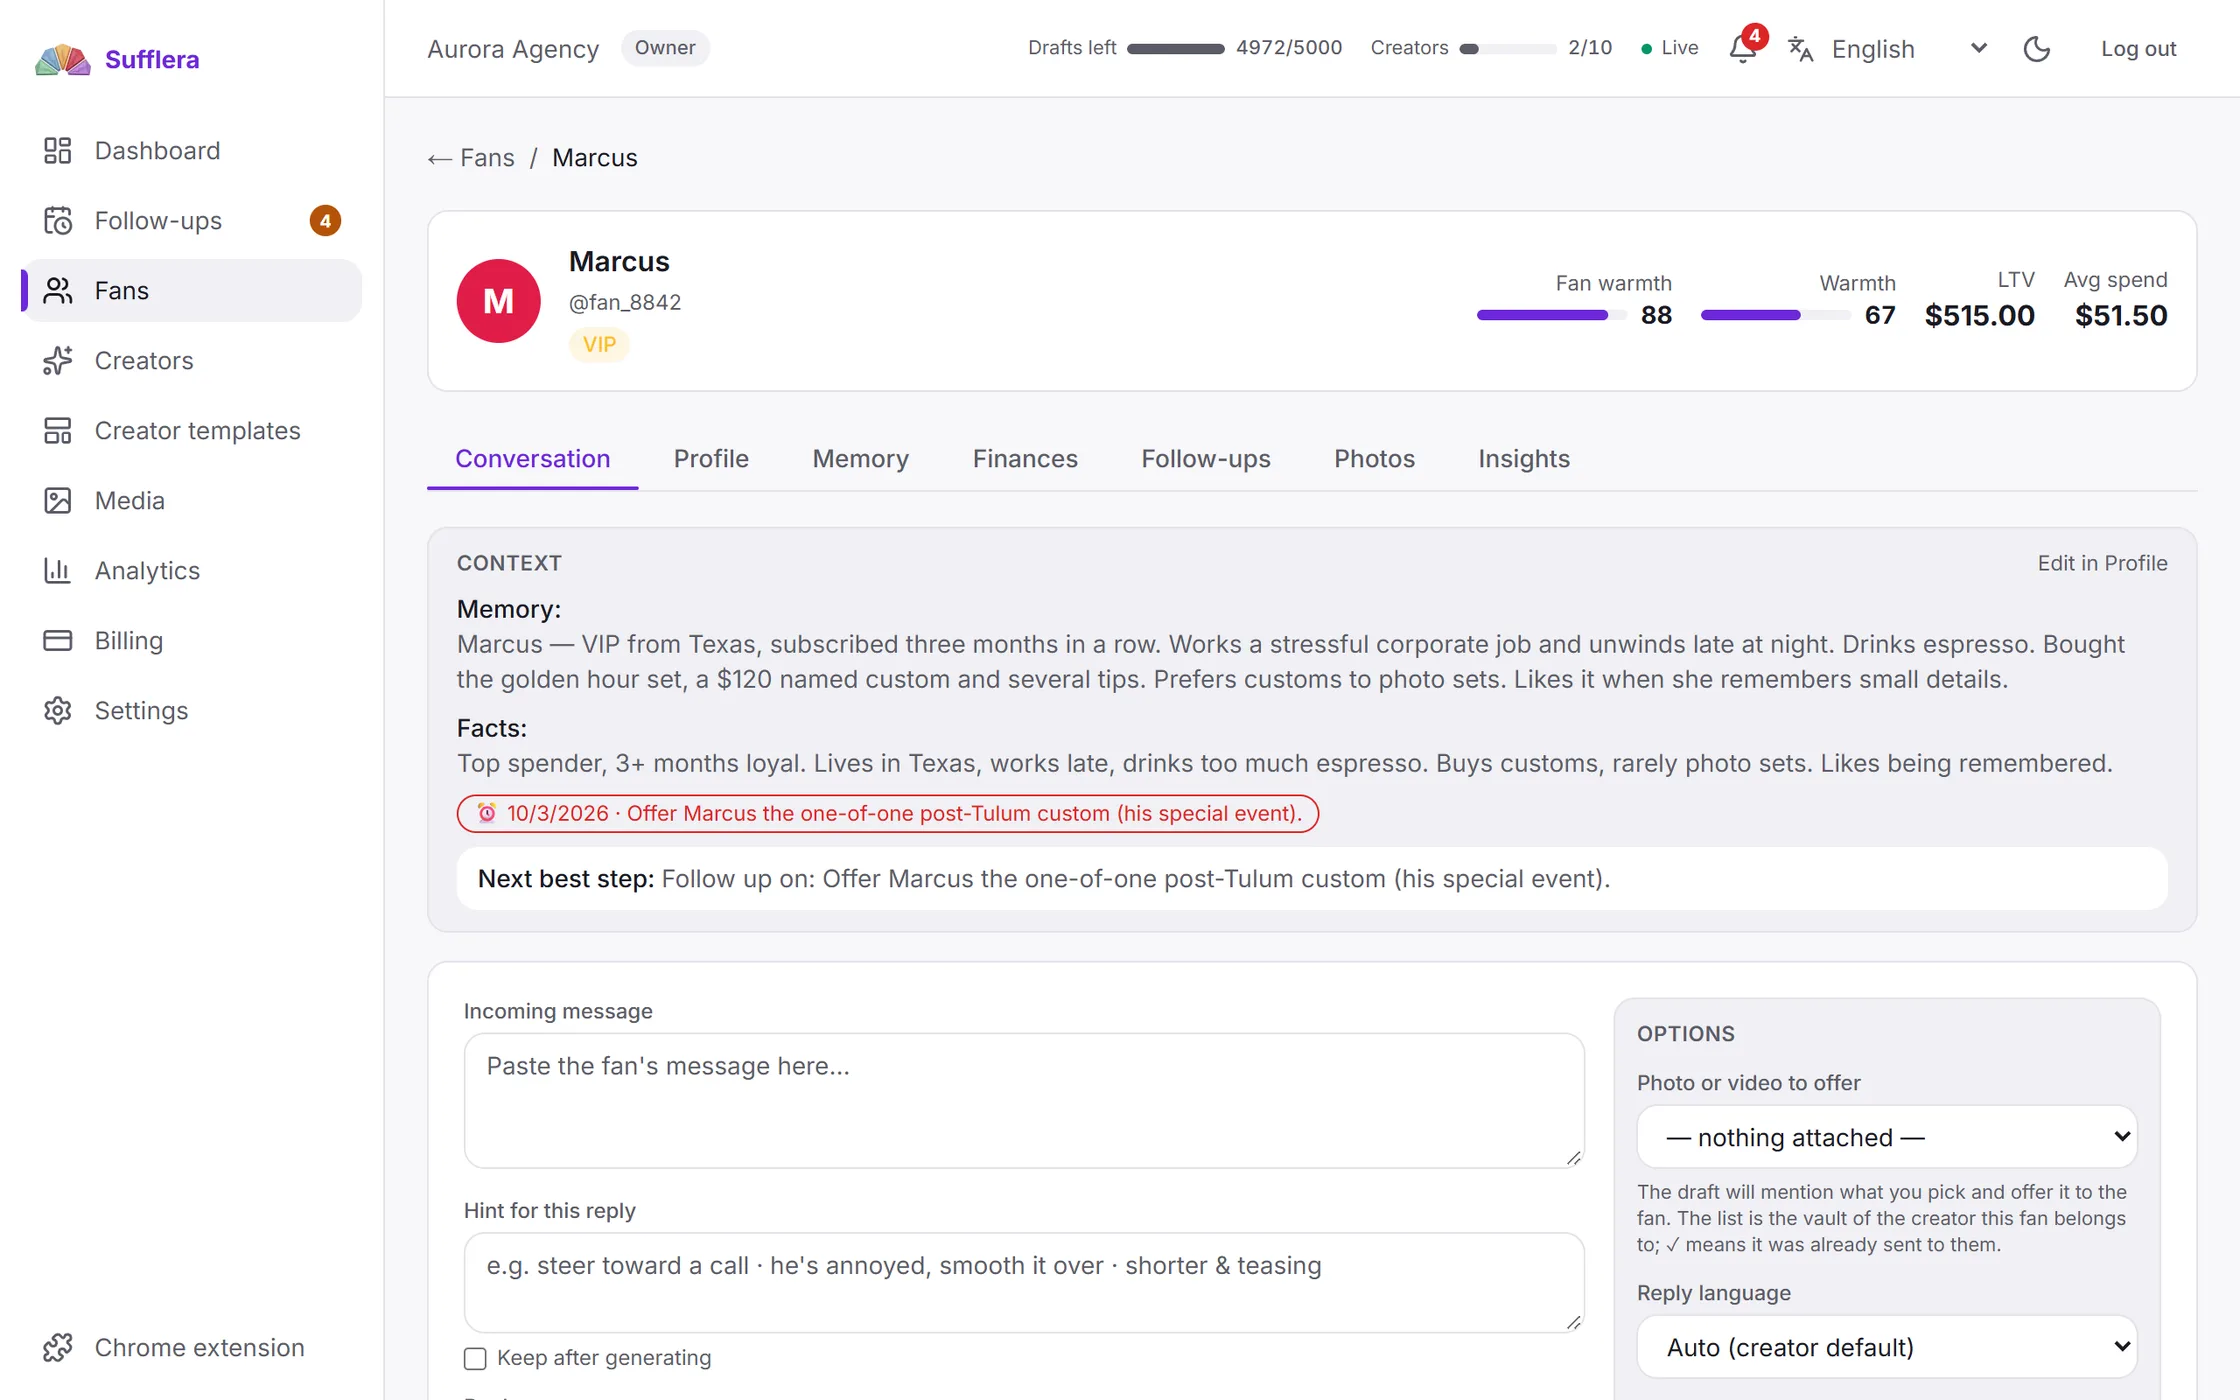2240x1400 pixels.
Task: Open the fan's Follow-ups tab
Action: tap(1206, 459)
